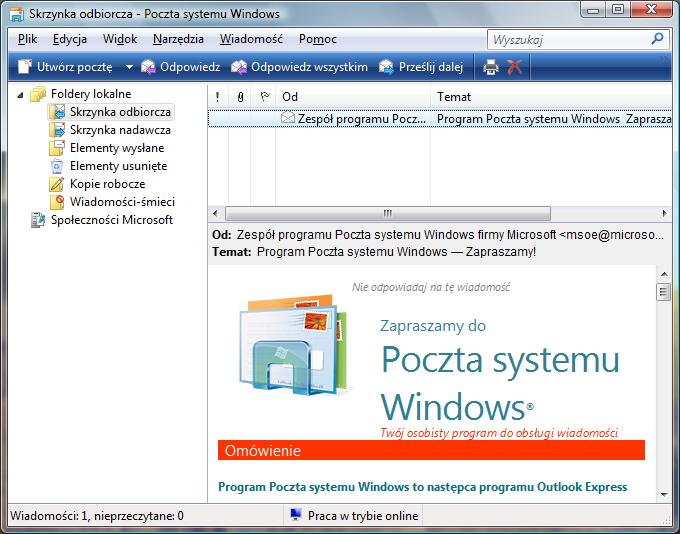Sort by attachment paperclip column
Screen dimensions: 680x534
point(240,97)
